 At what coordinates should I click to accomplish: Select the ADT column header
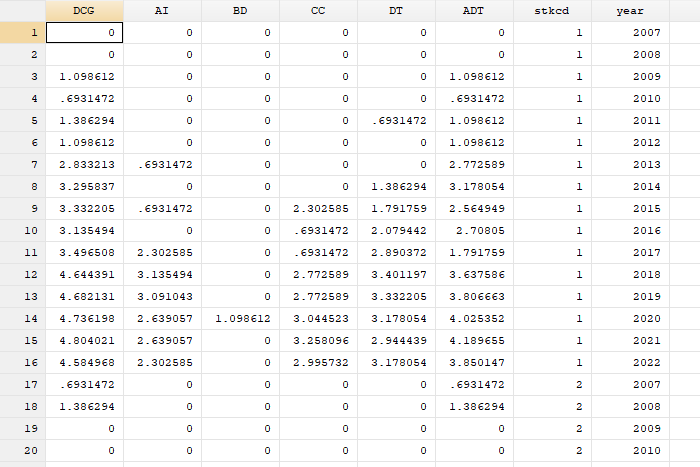(474, 10)
